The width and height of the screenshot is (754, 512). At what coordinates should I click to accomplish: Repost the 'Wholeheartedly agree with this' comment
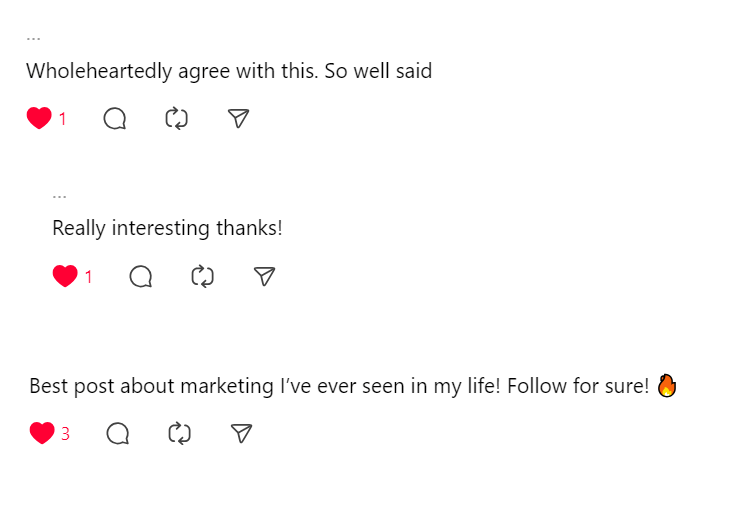(x=176, y=118)
